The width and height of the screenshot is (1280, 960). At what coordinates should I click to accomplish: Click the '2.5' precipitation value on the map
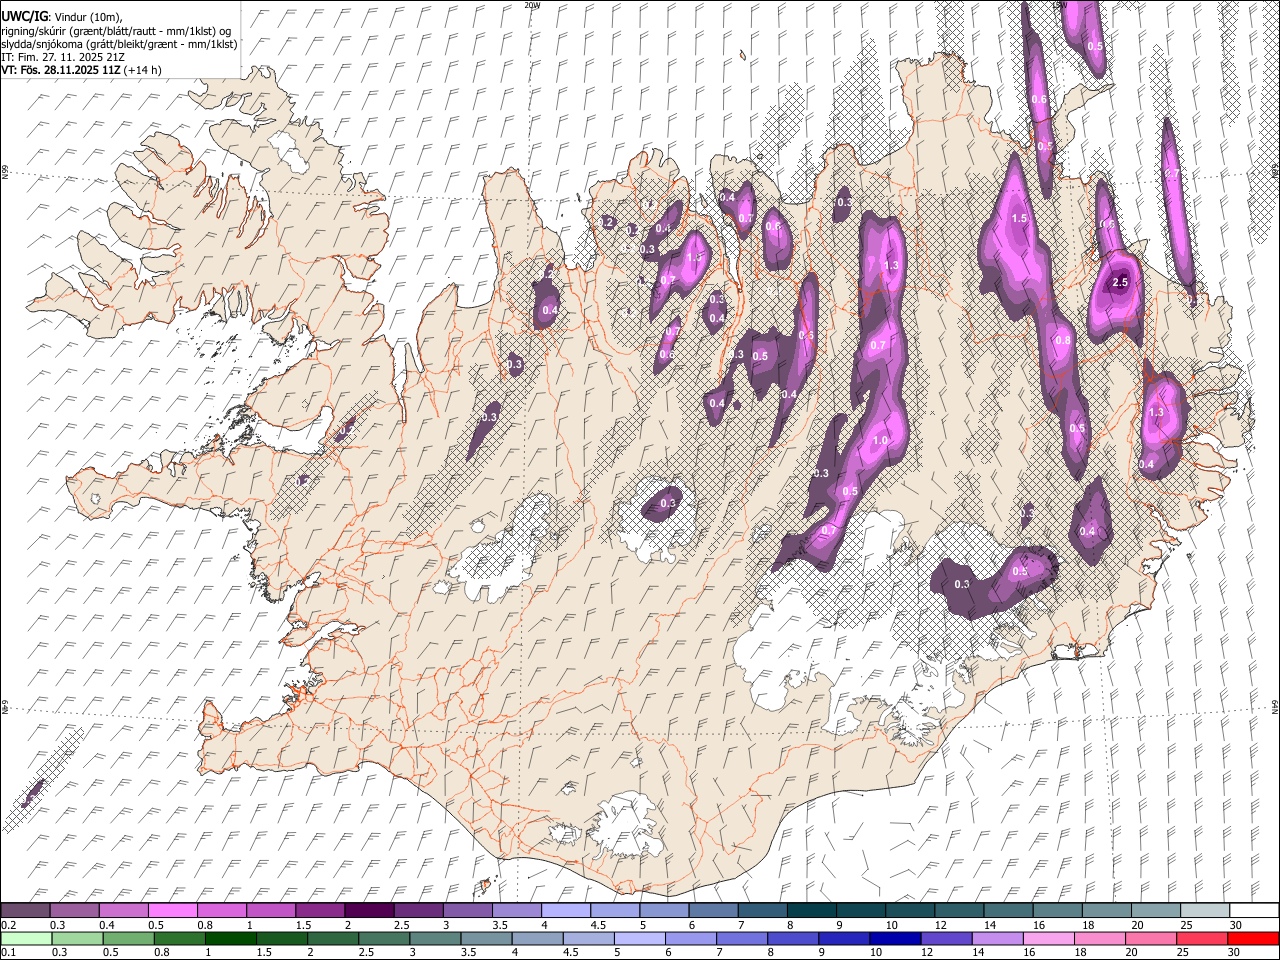click(1120, 283)
